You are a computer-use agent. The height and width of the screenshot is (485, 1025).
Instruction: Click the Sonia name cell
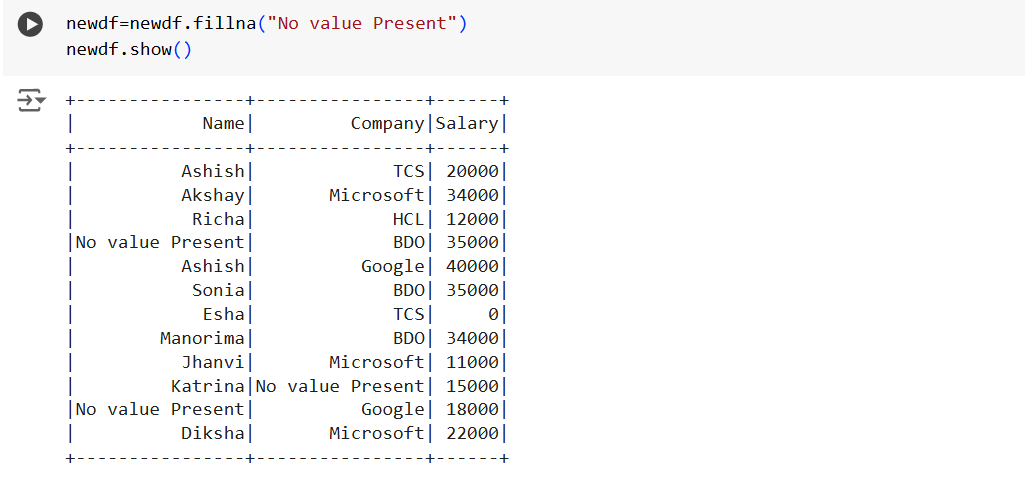coord(218,290)
